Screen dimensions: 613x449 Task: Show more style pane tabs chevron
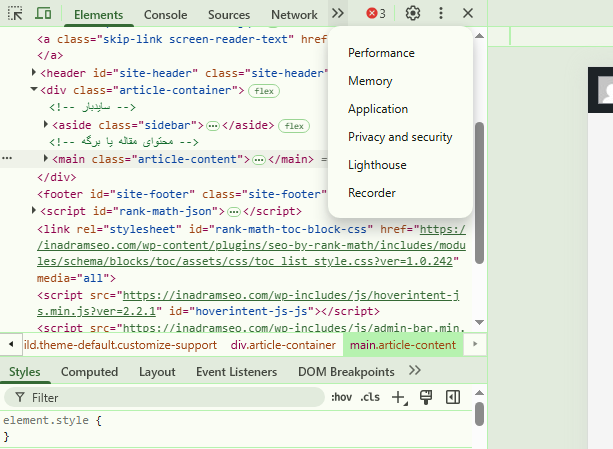(415, 370)
